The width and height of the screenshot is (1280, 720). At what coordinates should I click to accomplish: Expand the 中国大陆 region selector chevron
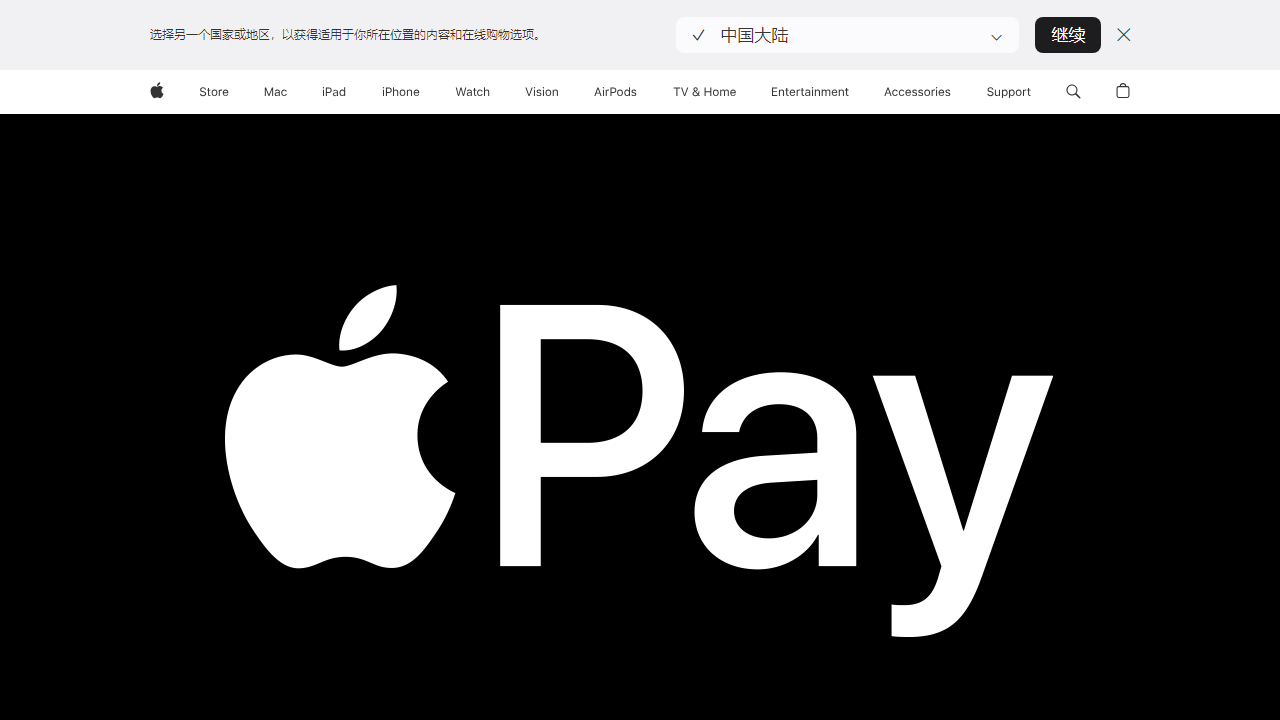tap(996, 36)
